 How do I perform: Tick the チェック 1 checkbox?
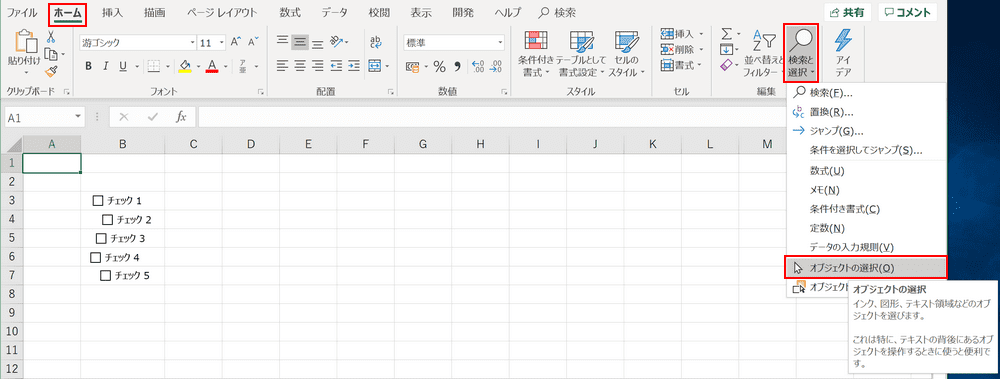pos(98,201)
